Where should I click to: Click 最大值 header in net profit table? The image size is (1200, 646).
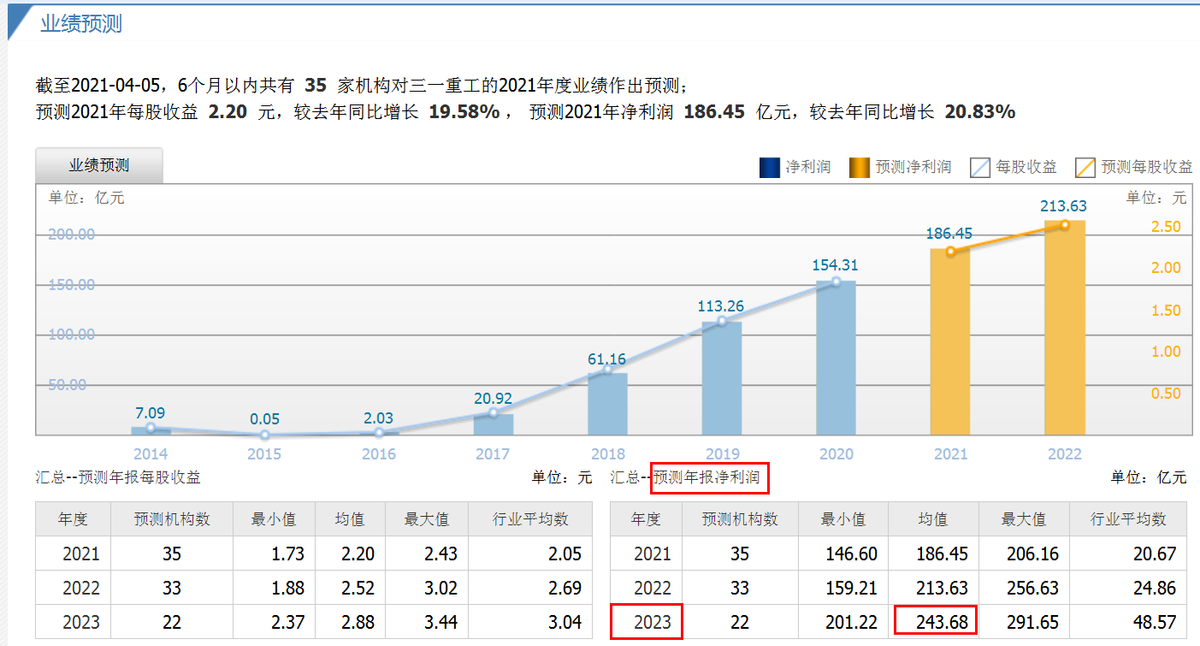coord(1025,520)
